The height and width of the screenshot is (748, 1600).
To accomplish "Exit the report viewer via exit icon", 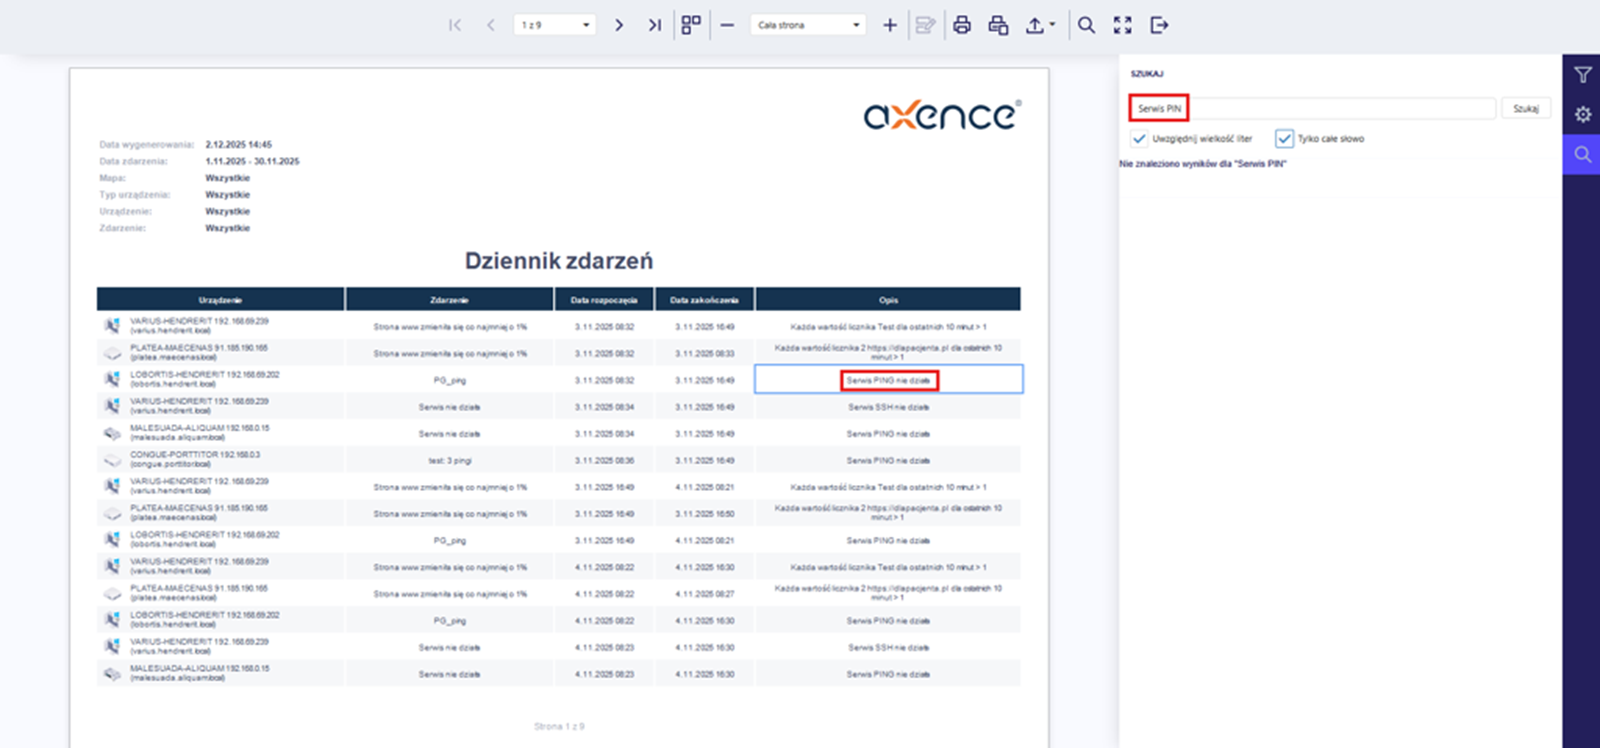I will tap(1159, 25).
